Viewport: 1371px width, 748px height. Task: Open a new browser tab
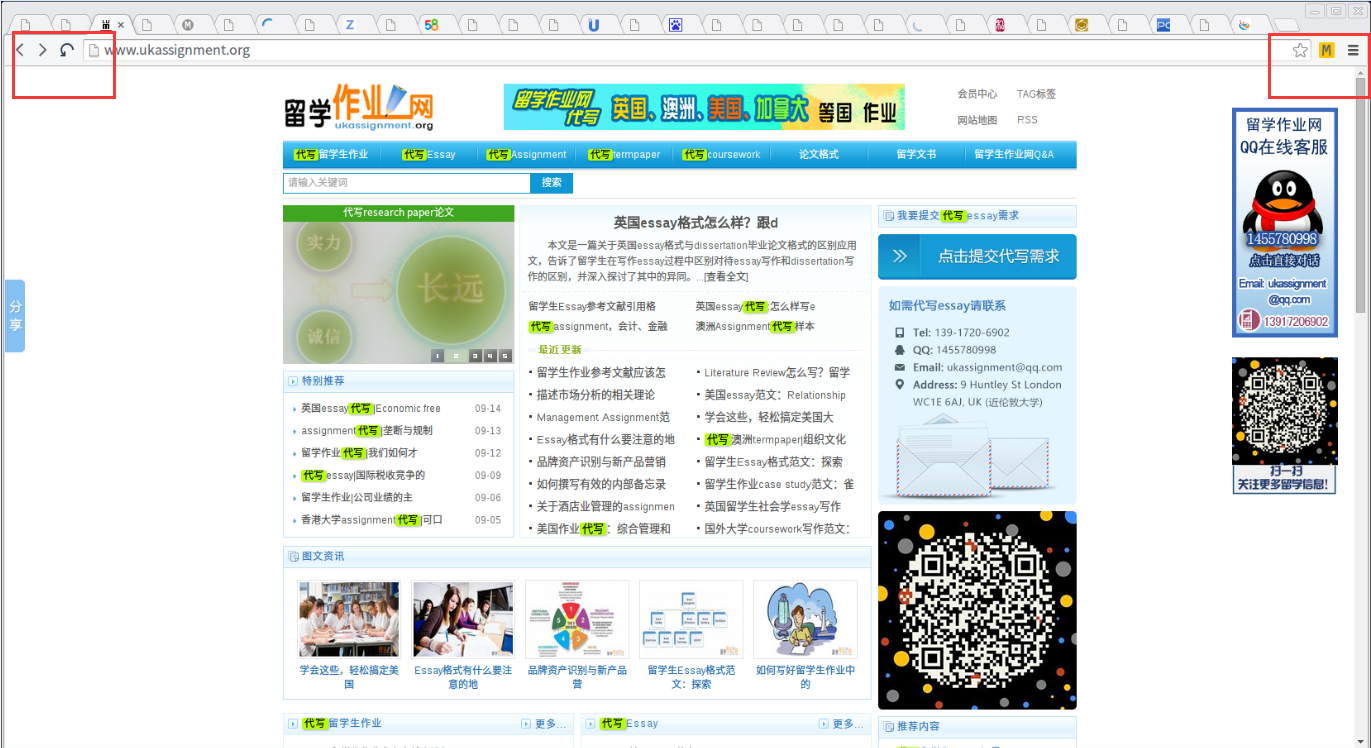coord(1285,25)
